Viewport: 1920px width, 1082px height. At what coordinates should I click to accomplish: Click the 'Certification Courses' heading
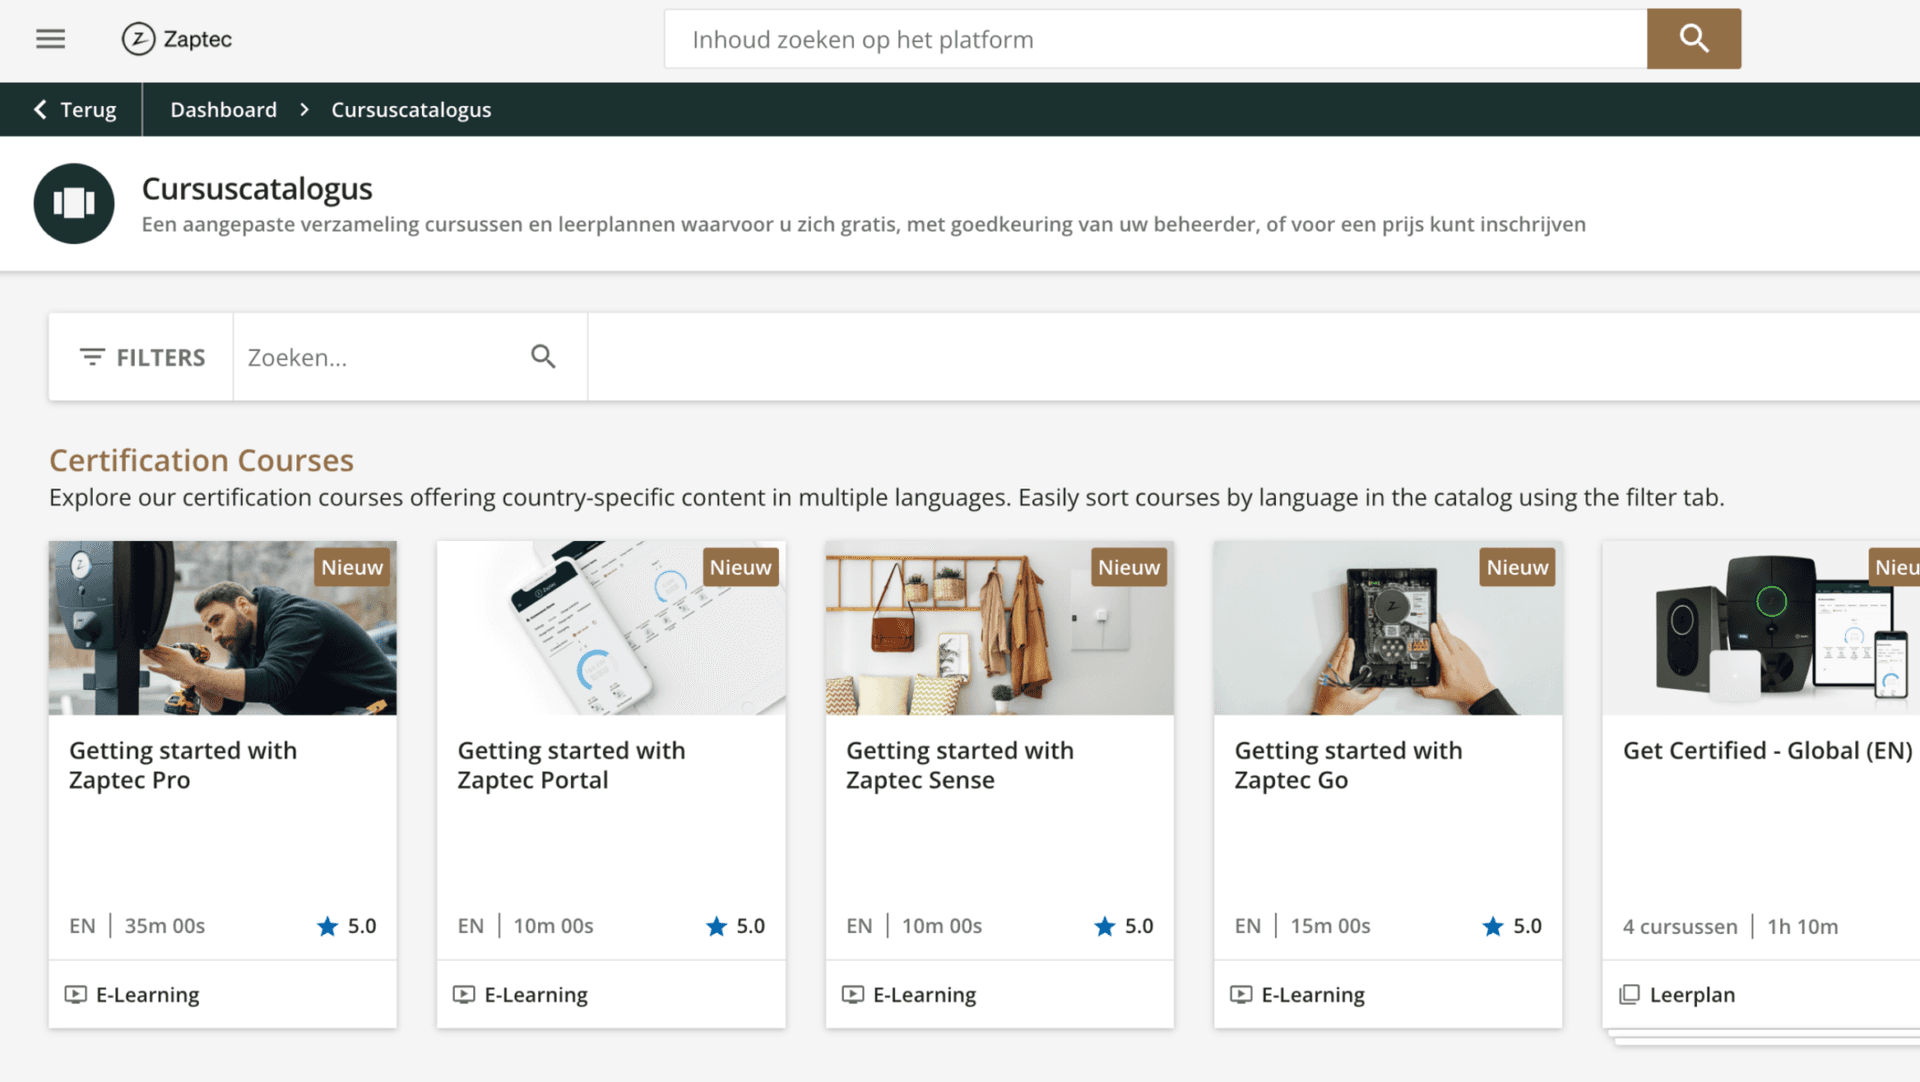coord(201,460)
